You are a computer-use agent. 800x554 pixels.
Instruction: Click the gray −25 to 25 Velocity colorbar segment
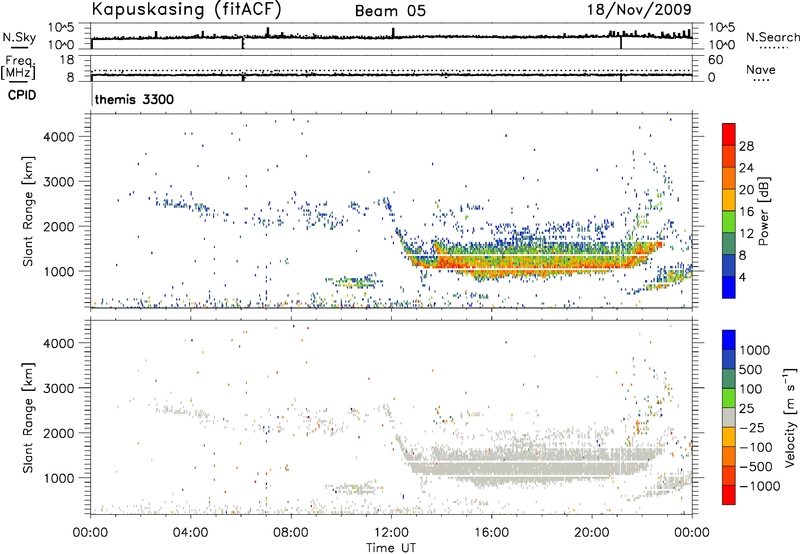pyautogui.click(x=729, y=417)
